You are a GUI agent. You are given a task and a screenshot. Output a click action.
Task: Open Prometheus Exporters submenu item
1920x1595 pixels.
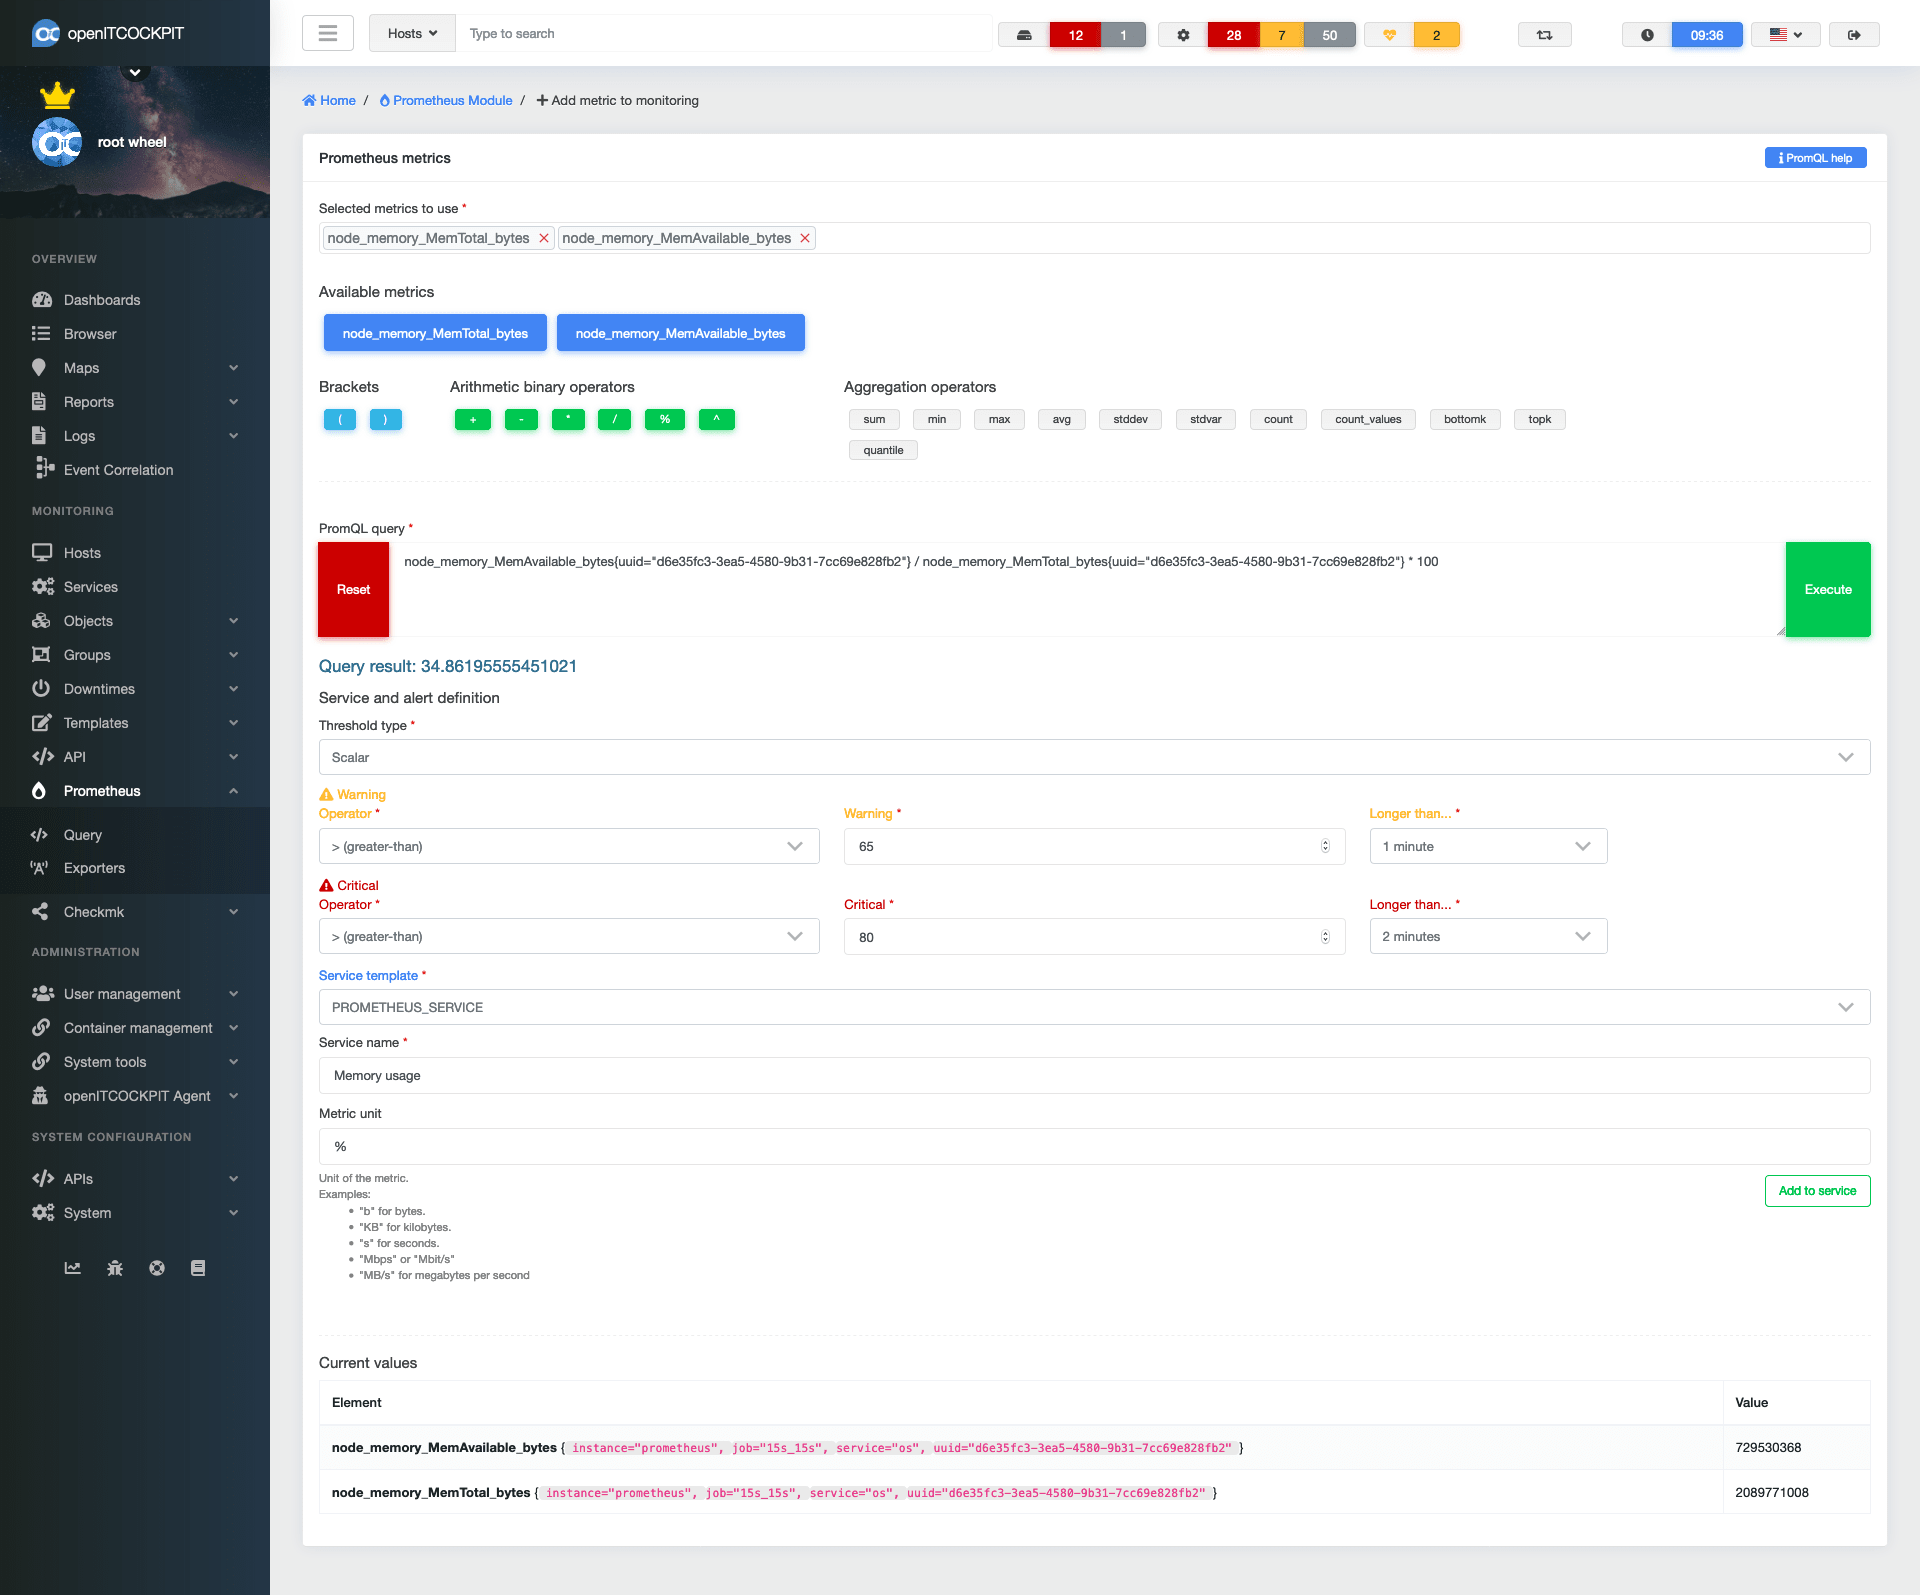pos(135,868)
